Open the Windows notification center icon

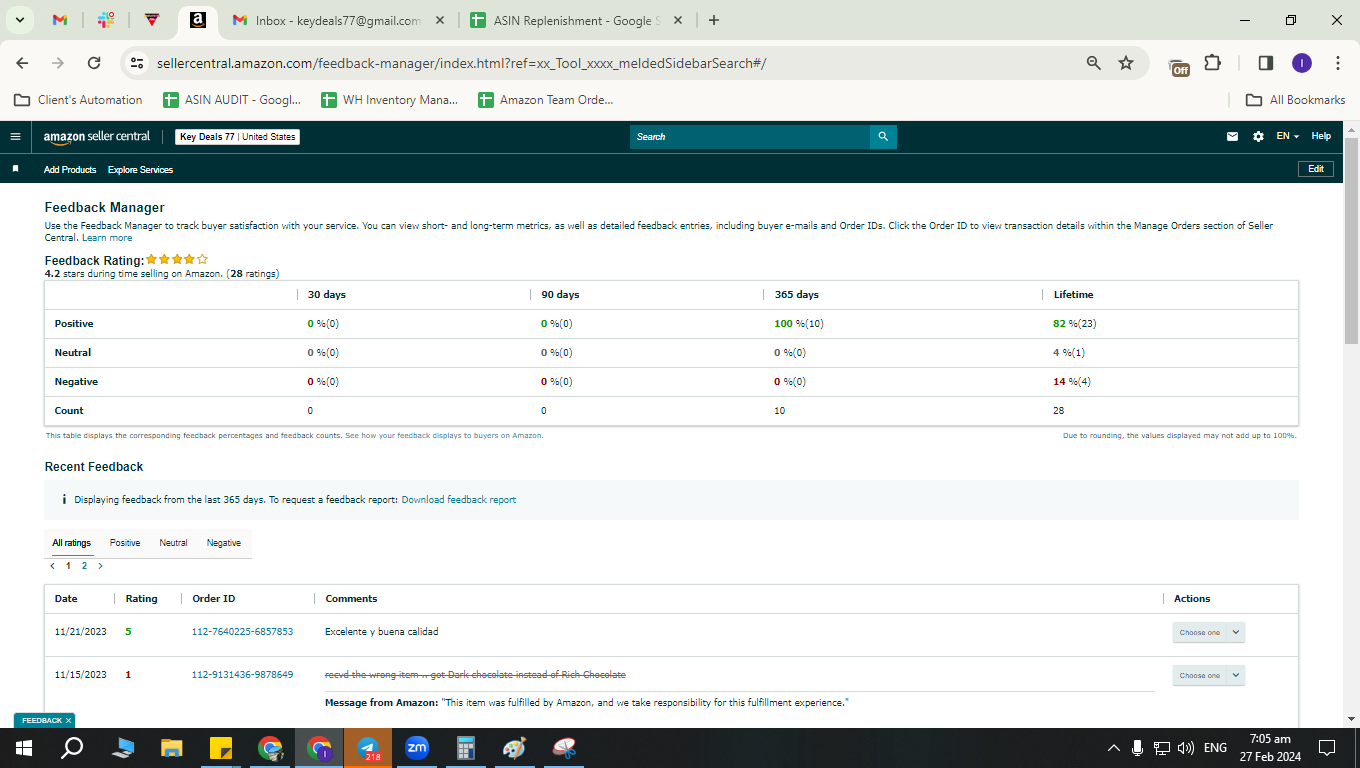click(x=1327, y=748)
